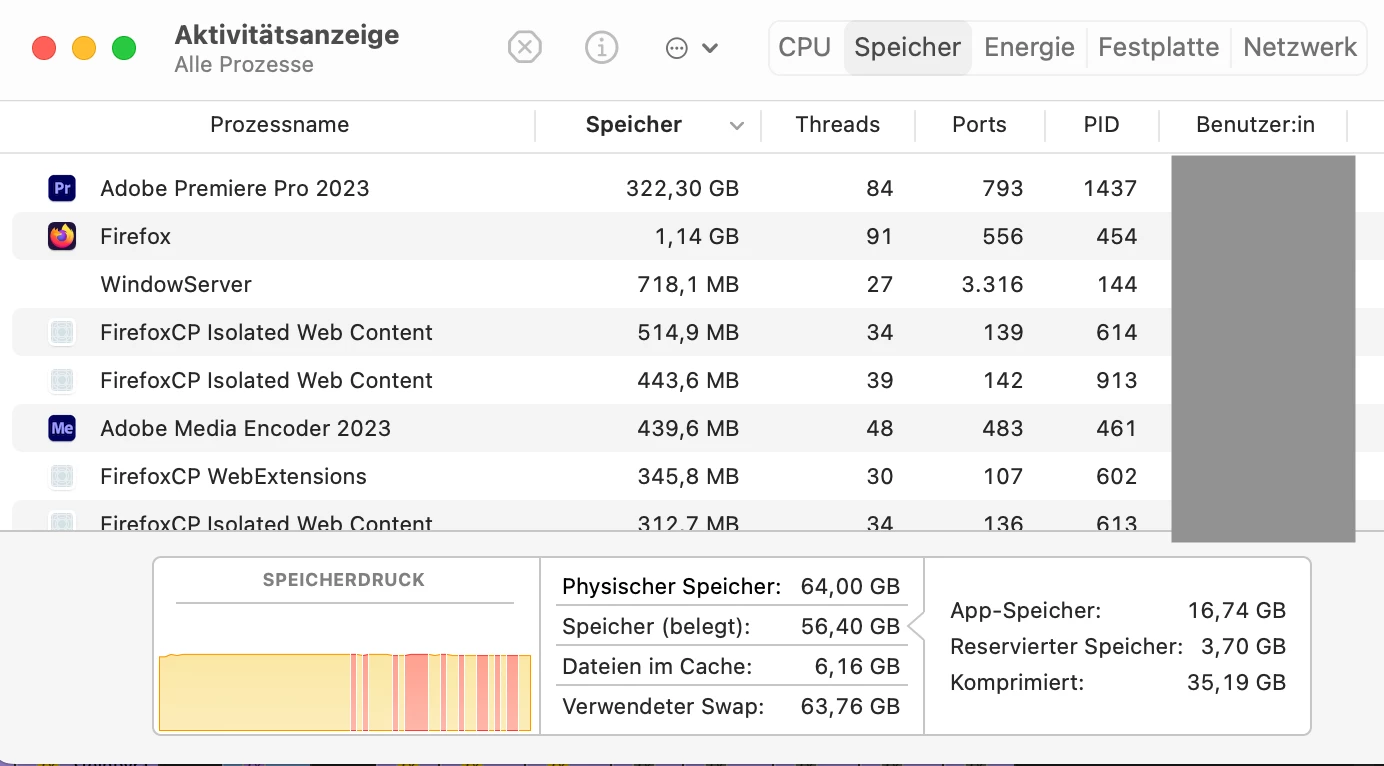Sort by the Prozessname column header
Viewport: 1384px width, 766px height.
click(279, 125)
